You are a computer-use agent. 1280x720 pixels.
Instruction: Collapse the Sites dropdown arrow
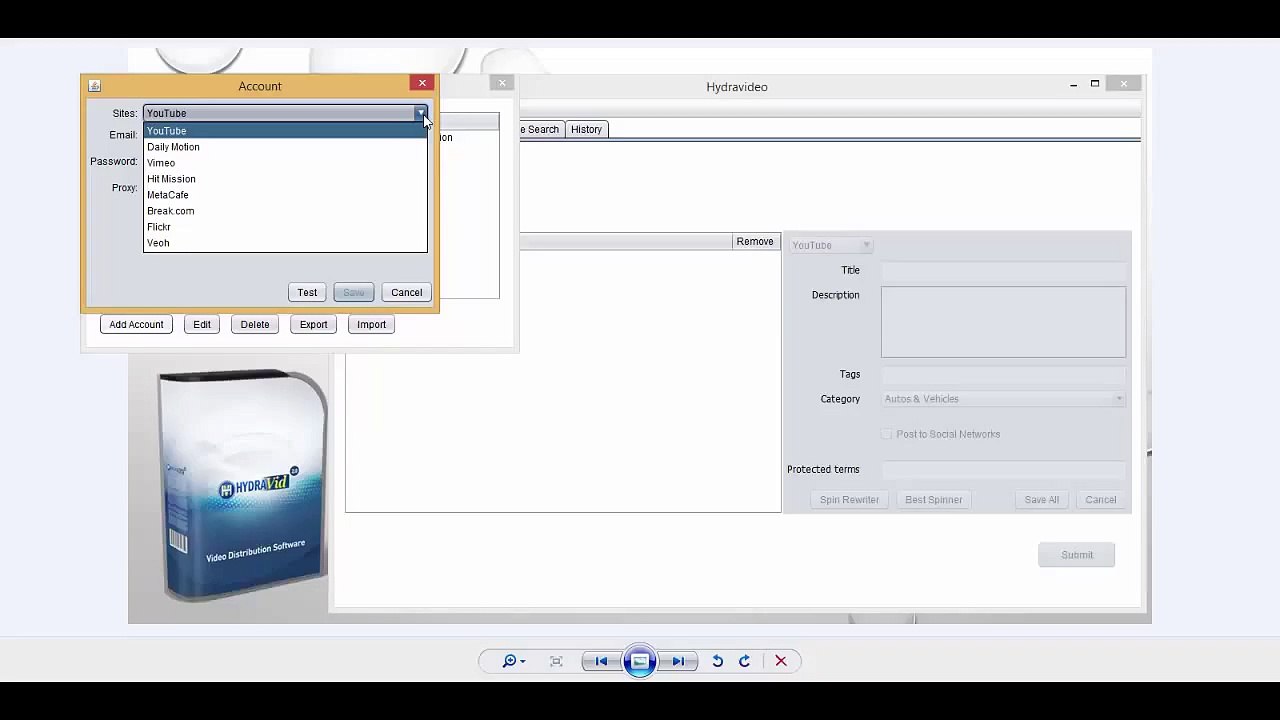(x=420, y=113)
